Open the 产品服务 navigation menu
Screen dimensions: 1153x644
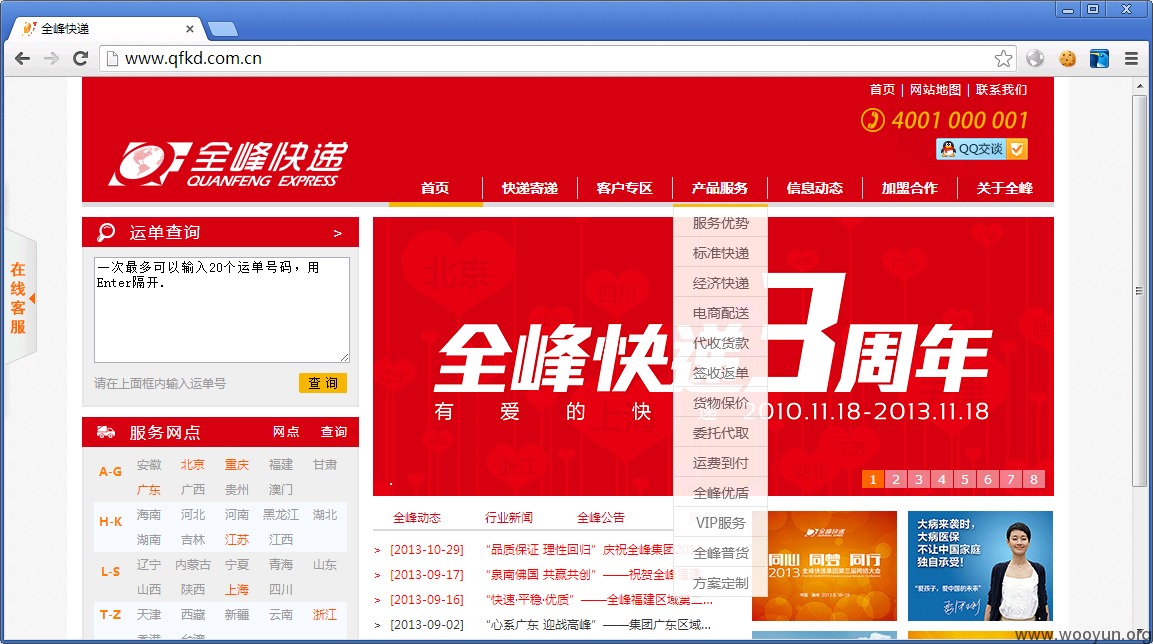click(719, 188)
